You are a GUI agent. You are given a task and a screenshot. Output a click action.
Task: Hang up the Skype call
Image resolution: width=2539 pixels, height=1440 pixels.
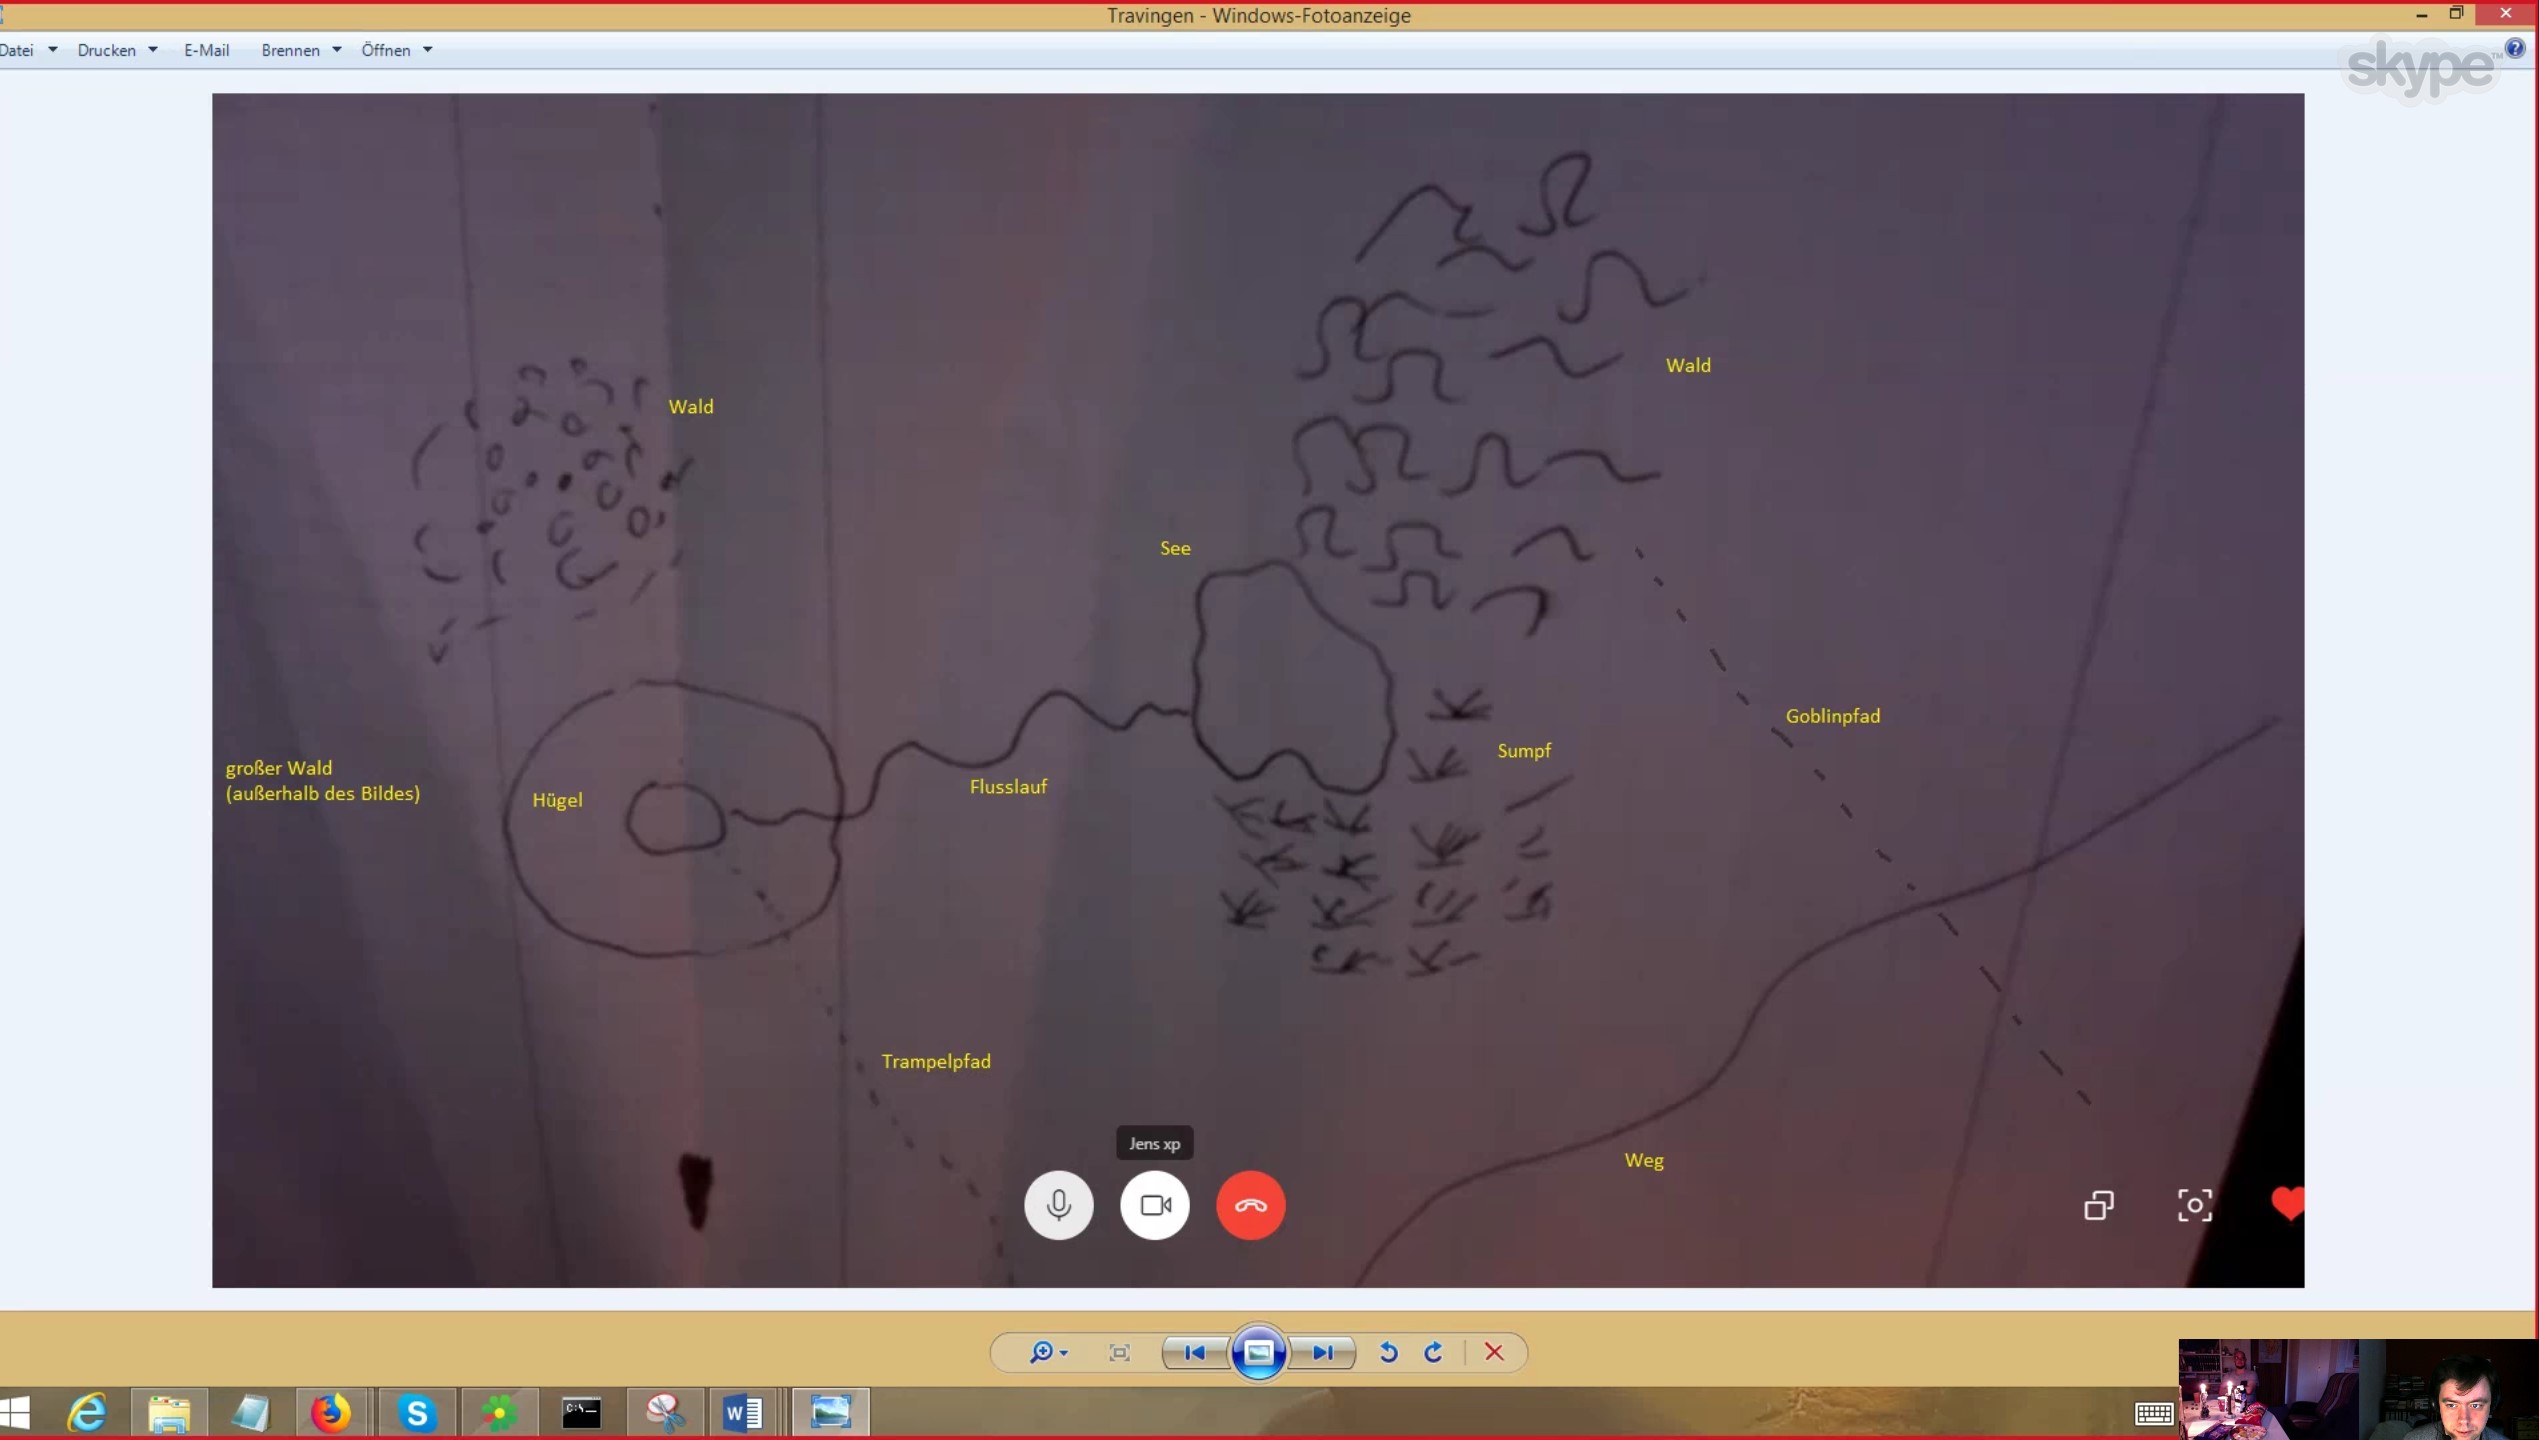point(1250,1205)
